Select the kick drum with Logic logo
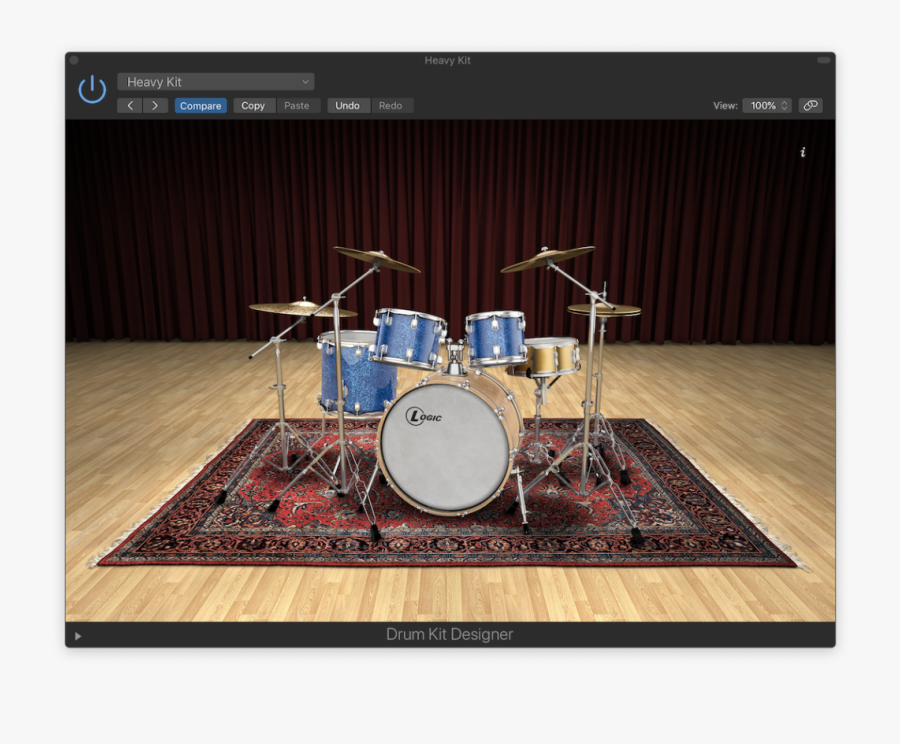 pyautogui.click(x=445, y=444)
